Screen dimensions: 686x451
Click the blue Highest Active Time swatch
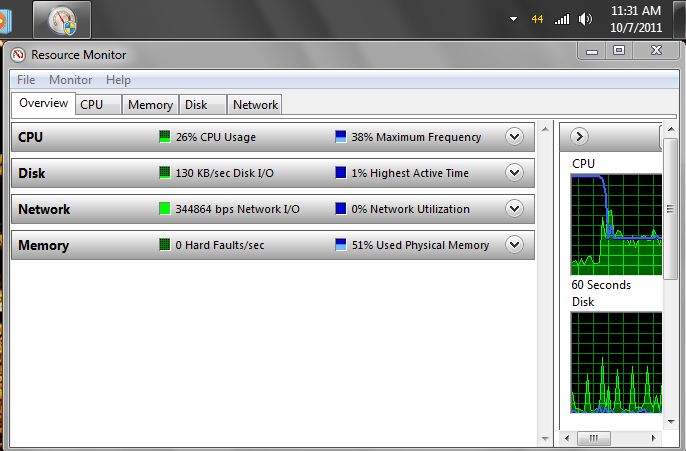click(x=340, y=172)
